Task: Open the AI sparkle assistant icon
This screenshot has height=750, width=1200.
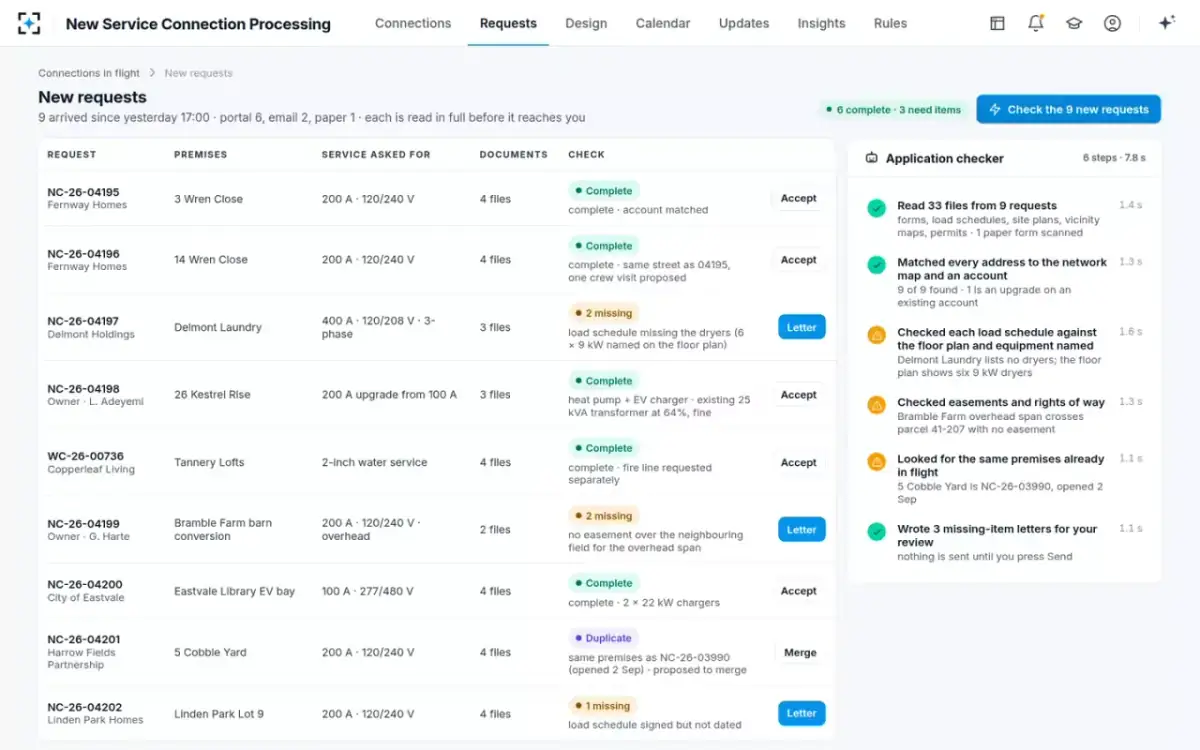Action: (x=1166, y=23)
